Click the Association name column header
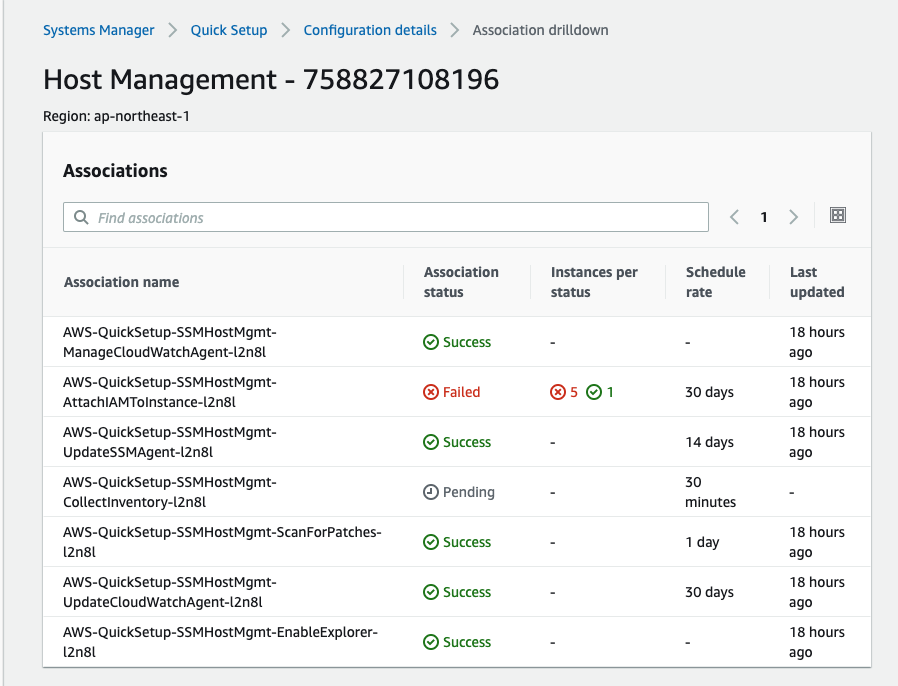Viewport: 898px width, 686px height. coord(121,282)
